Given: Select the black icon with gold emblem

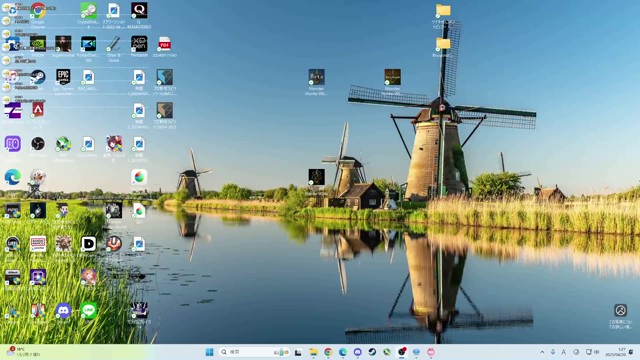Looking at the screenshot, I should [316, 177].
